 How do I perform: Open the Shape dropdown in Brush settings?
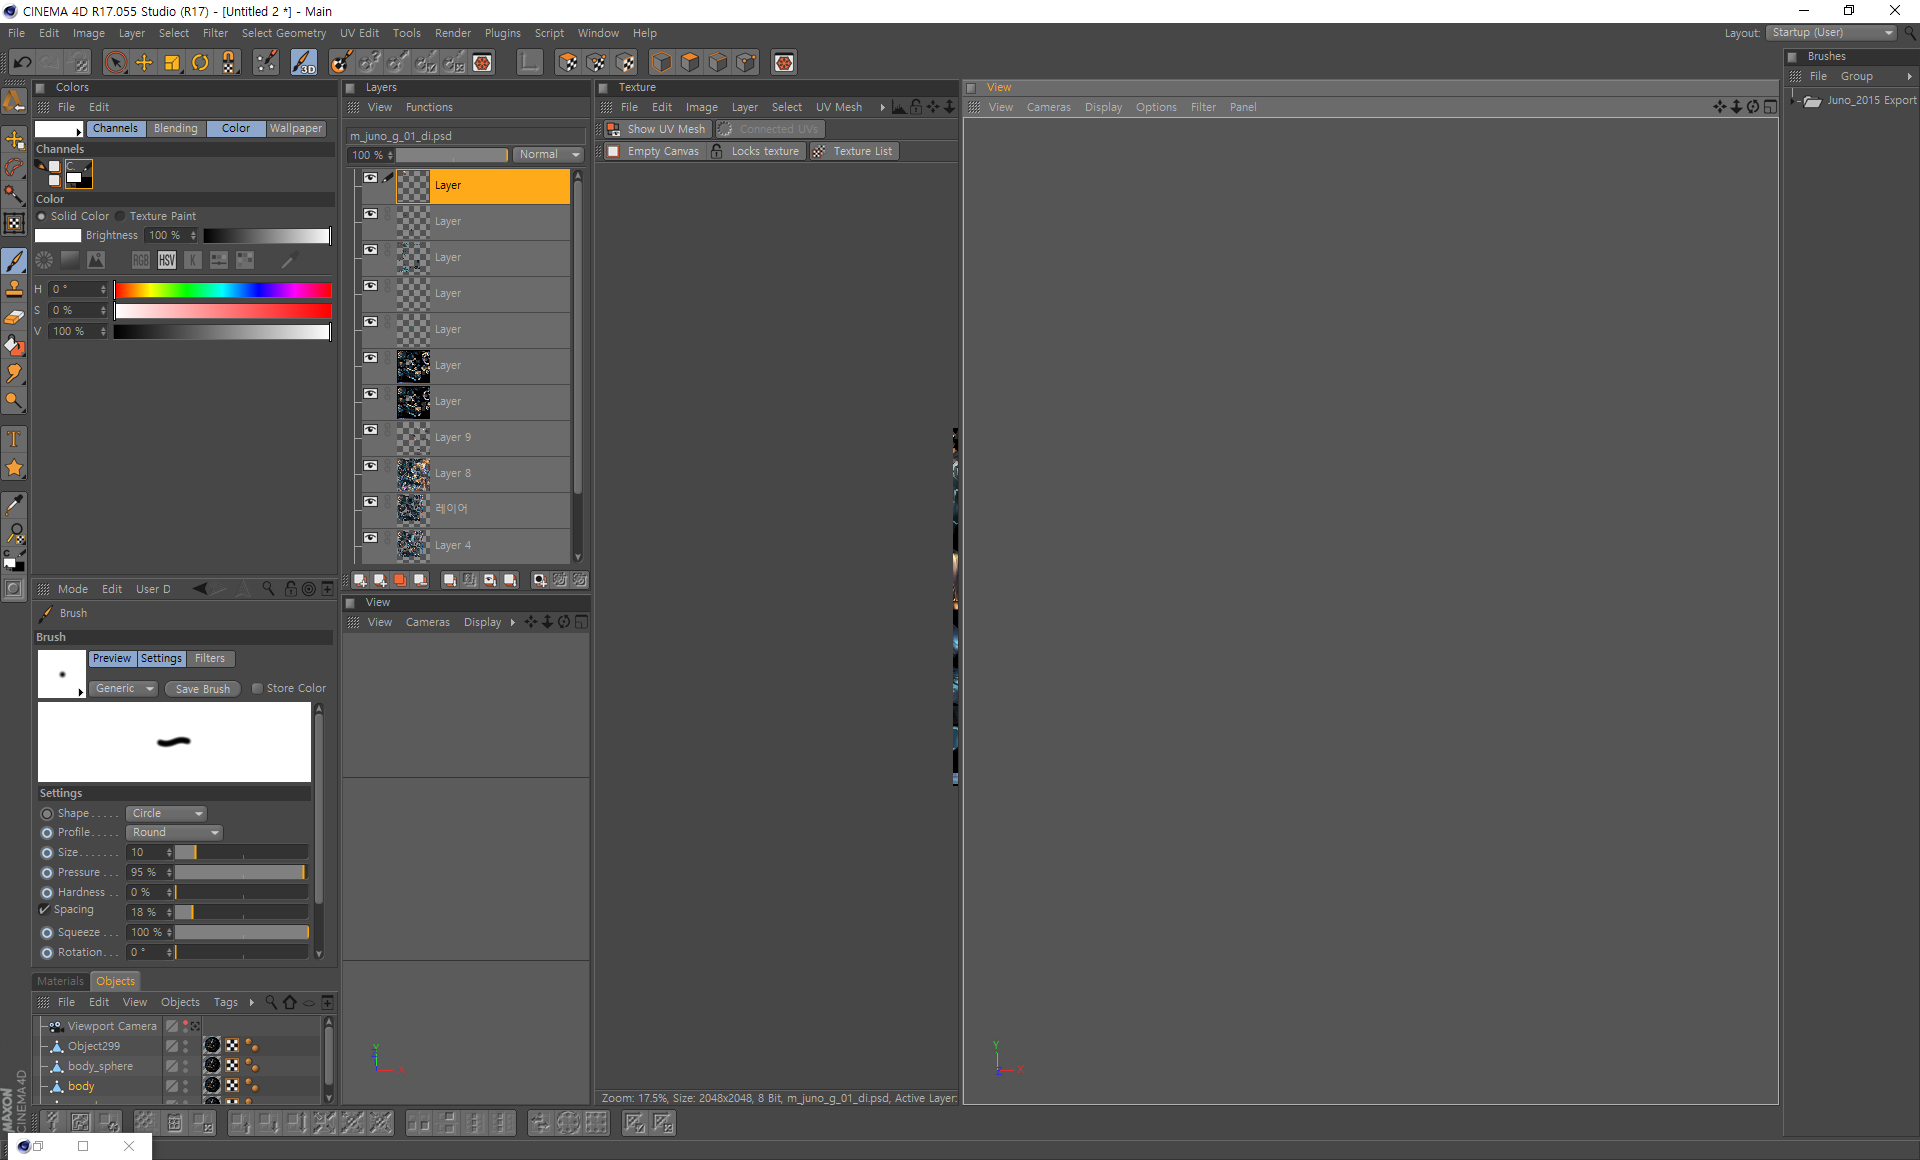165,812
